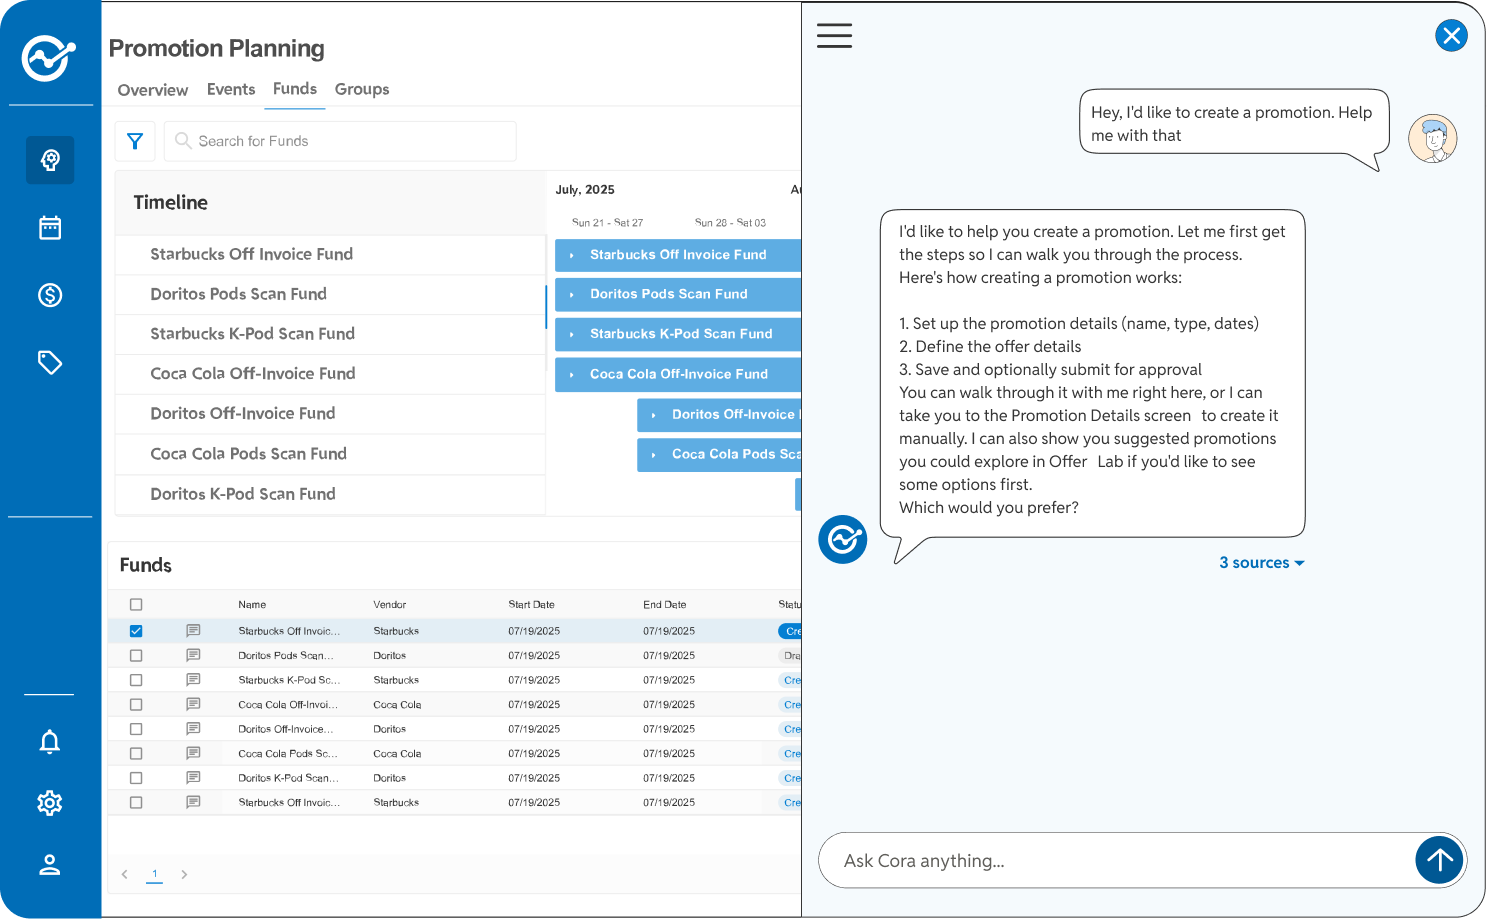Open comment icon for first Starbucks Off Invoice row

pos(193,631)
